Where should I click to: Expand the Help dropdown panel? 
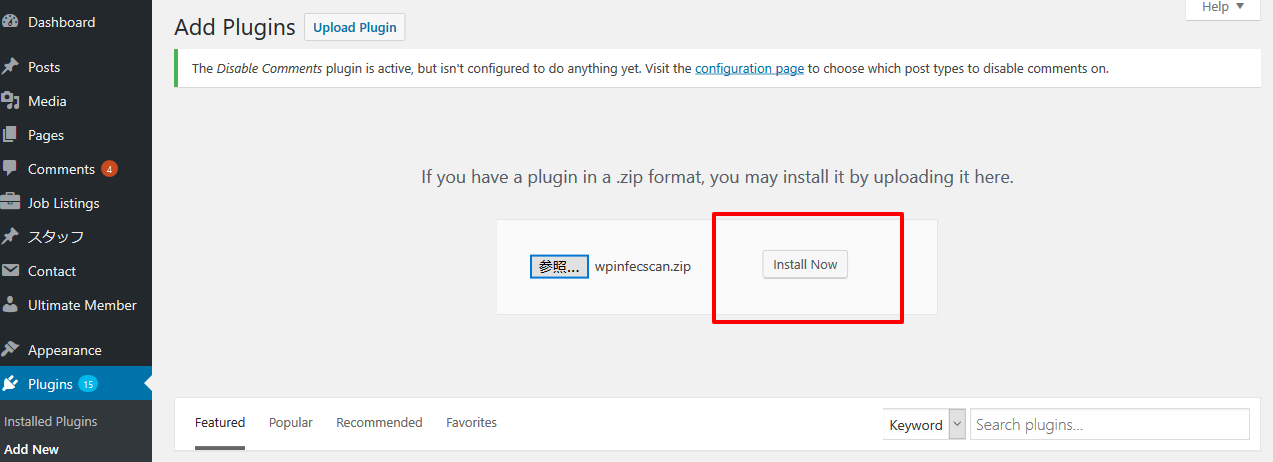pos(1222,8)
